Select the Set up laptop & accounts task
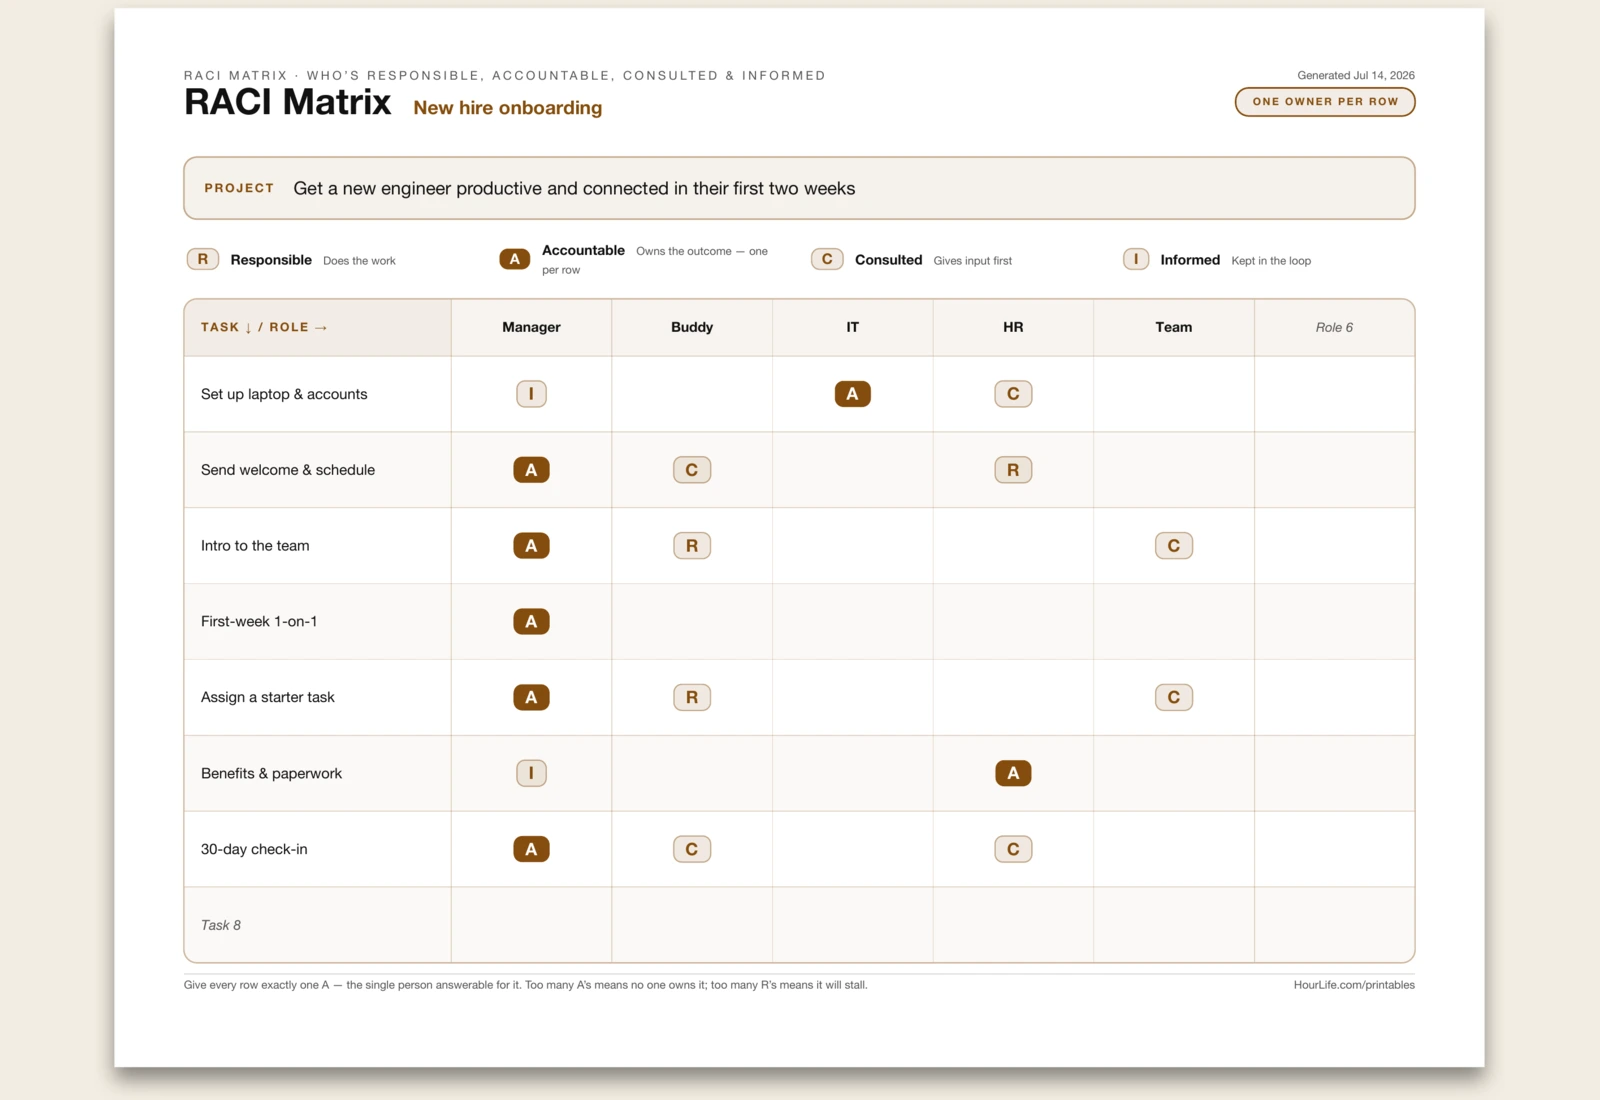The image size is (1600, 1100). 284,394
